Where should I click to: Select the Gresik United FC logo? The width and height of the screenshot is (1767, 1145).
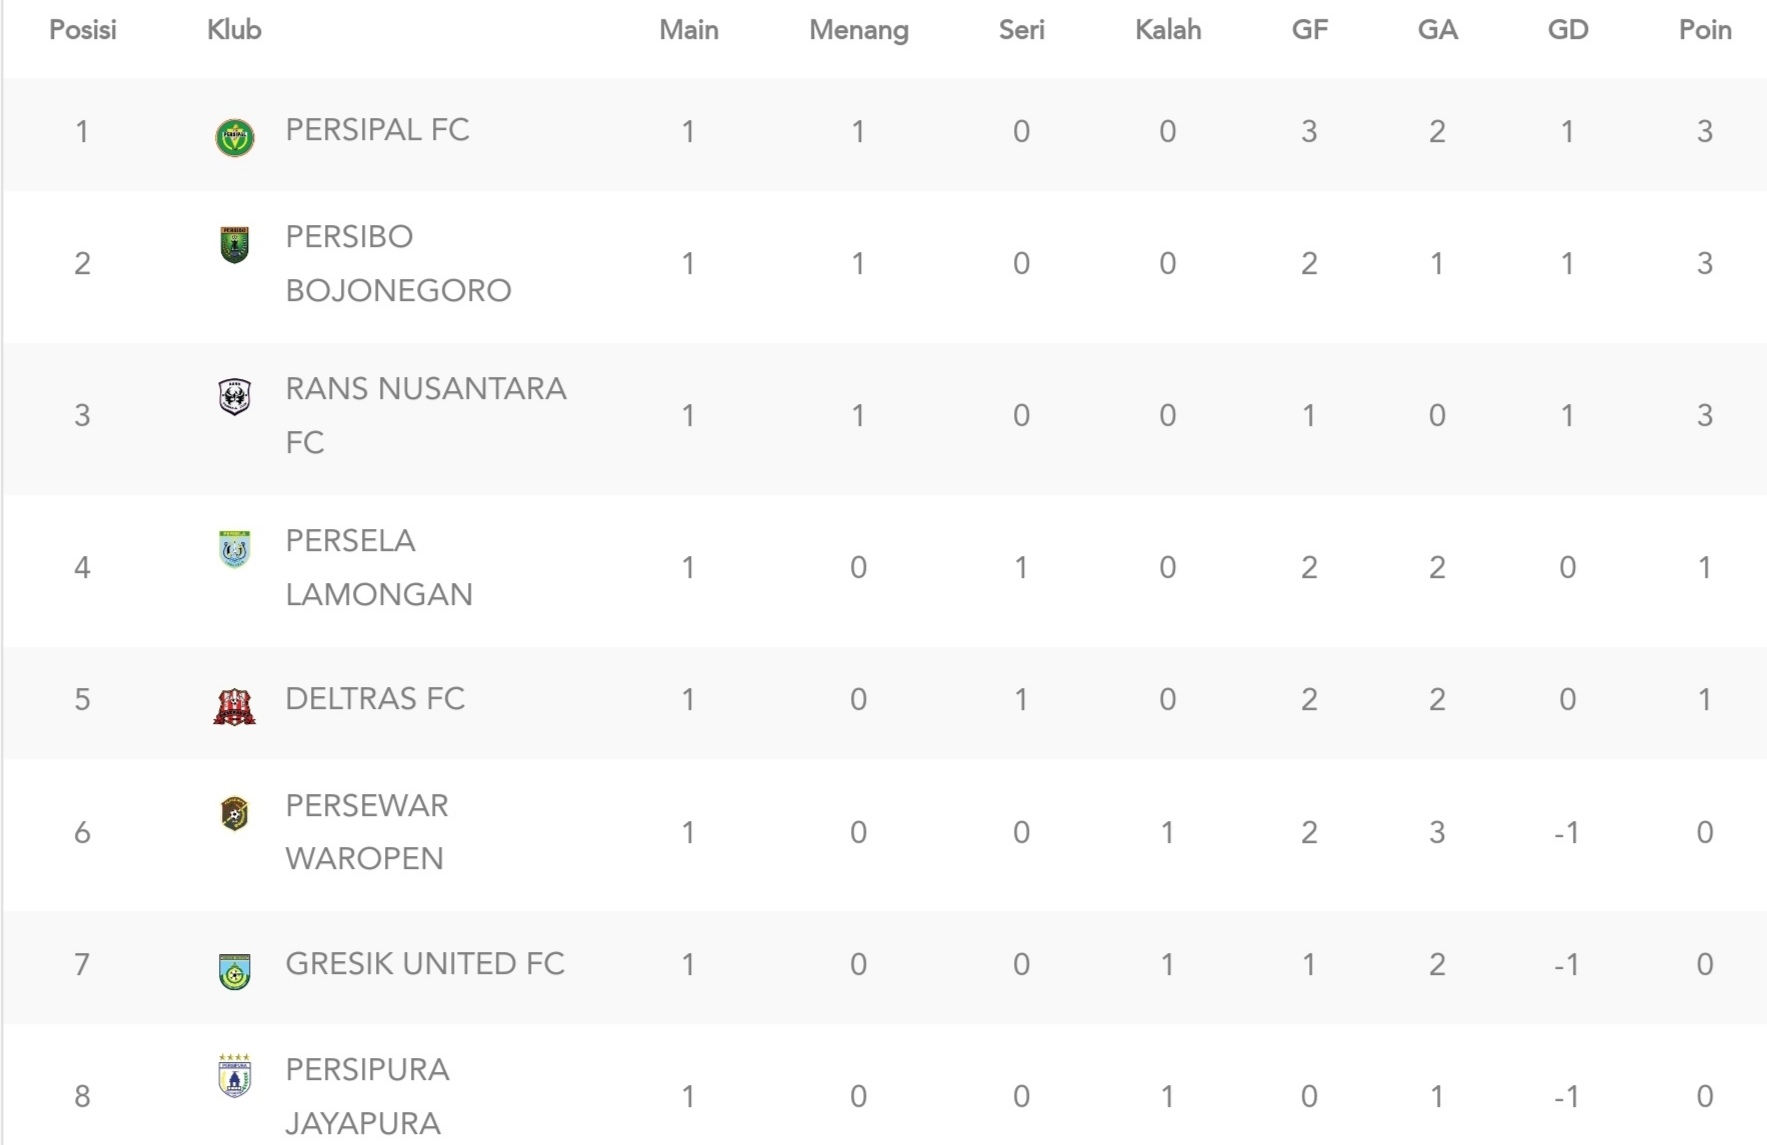(234, 971)
